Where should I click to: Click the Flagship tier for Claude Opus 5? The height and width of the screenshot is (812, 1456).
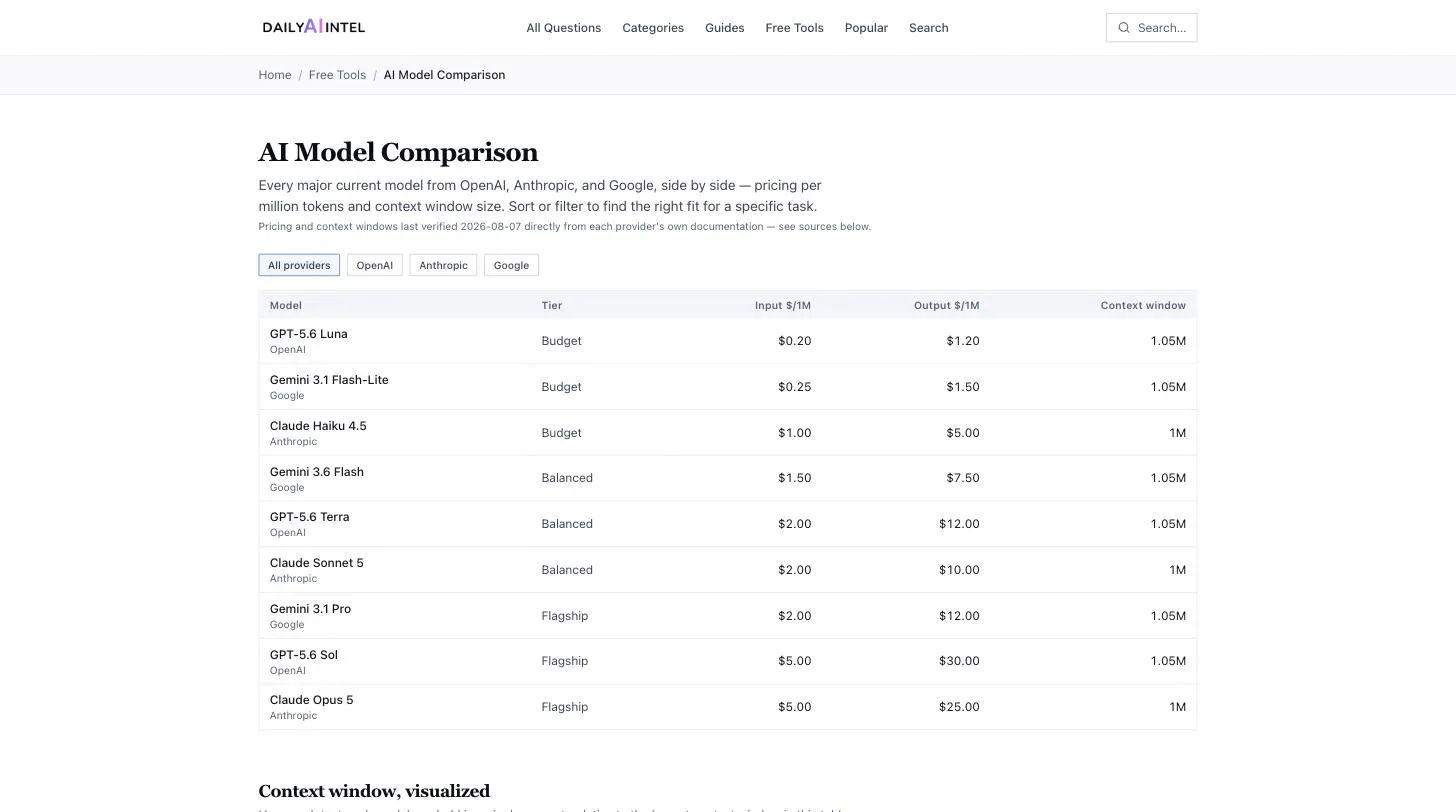(565, 707)
